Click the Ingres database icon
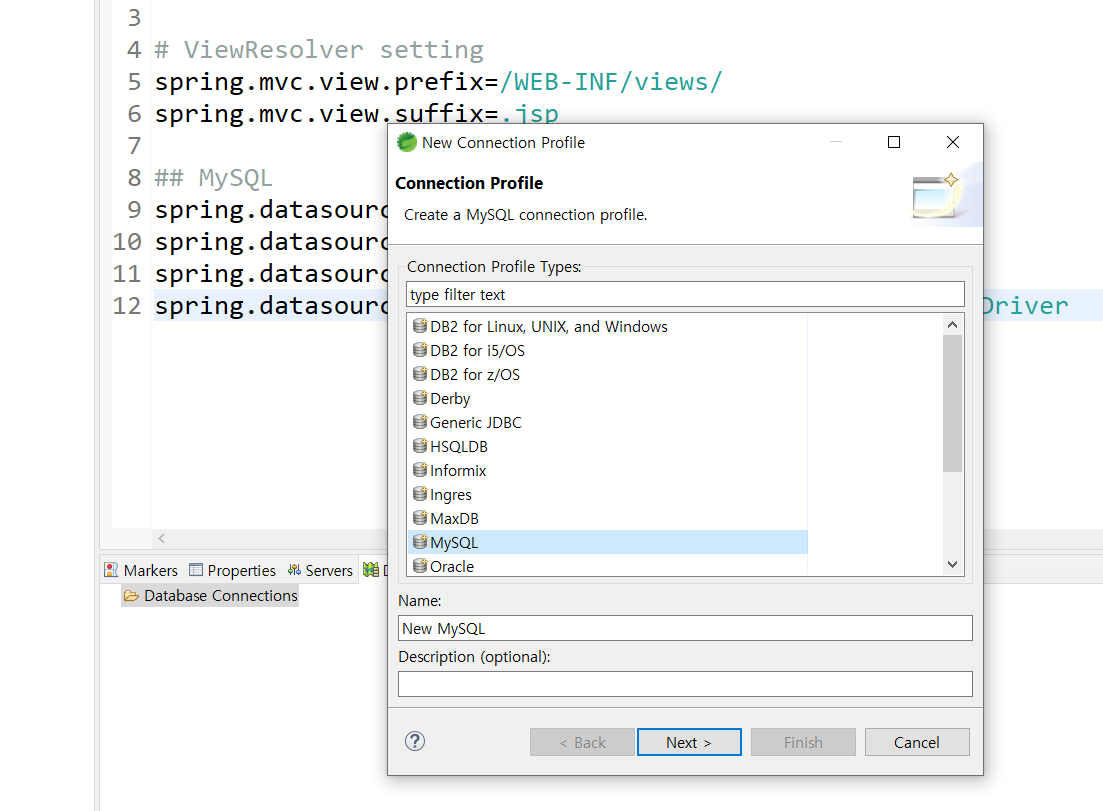This screenshot has height=811, width=1103. coord(420,494)
